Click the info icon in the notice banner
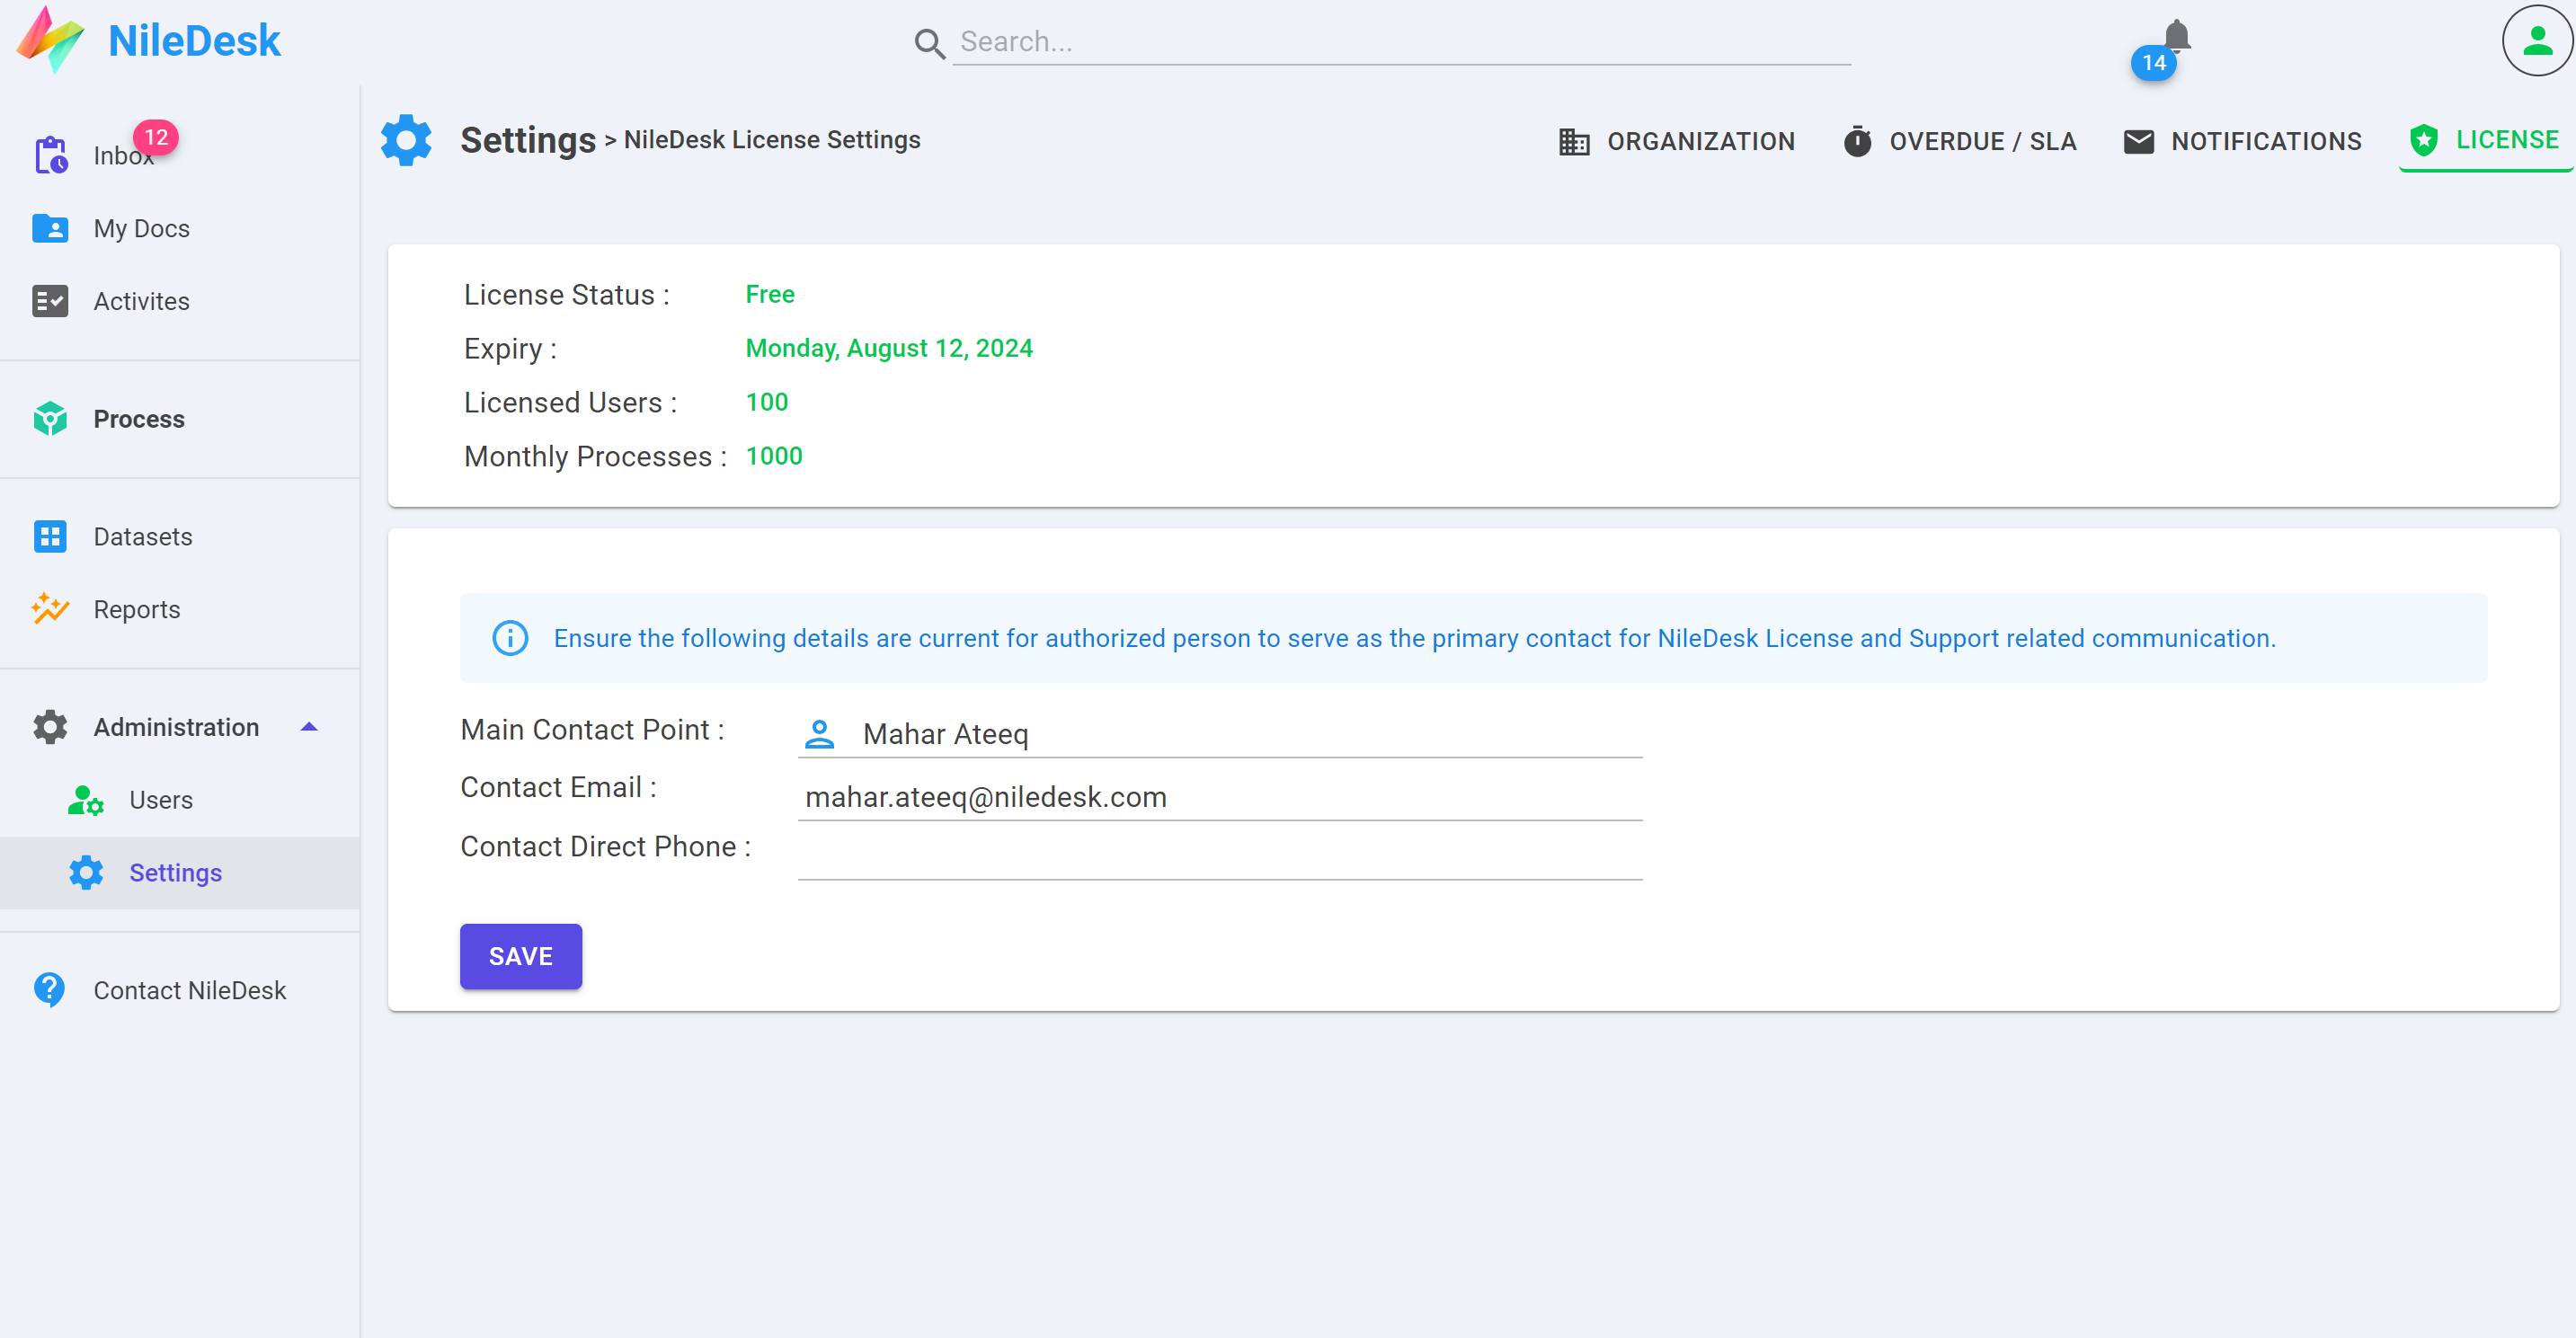The image size is (2576, 1338). 510,638
